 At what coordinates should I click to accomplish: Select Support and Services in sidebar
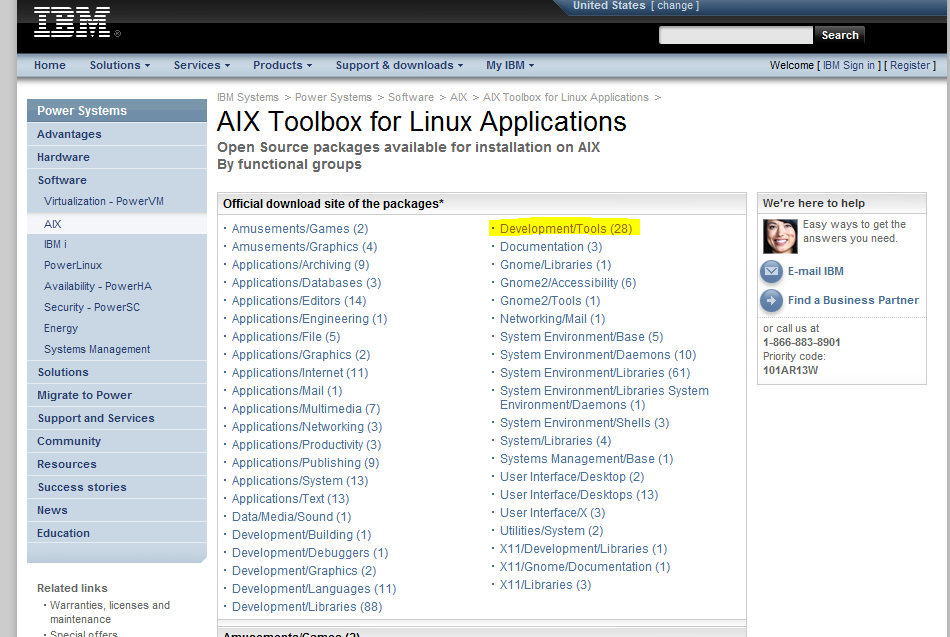pyautogui.click(x=117, y=418)
